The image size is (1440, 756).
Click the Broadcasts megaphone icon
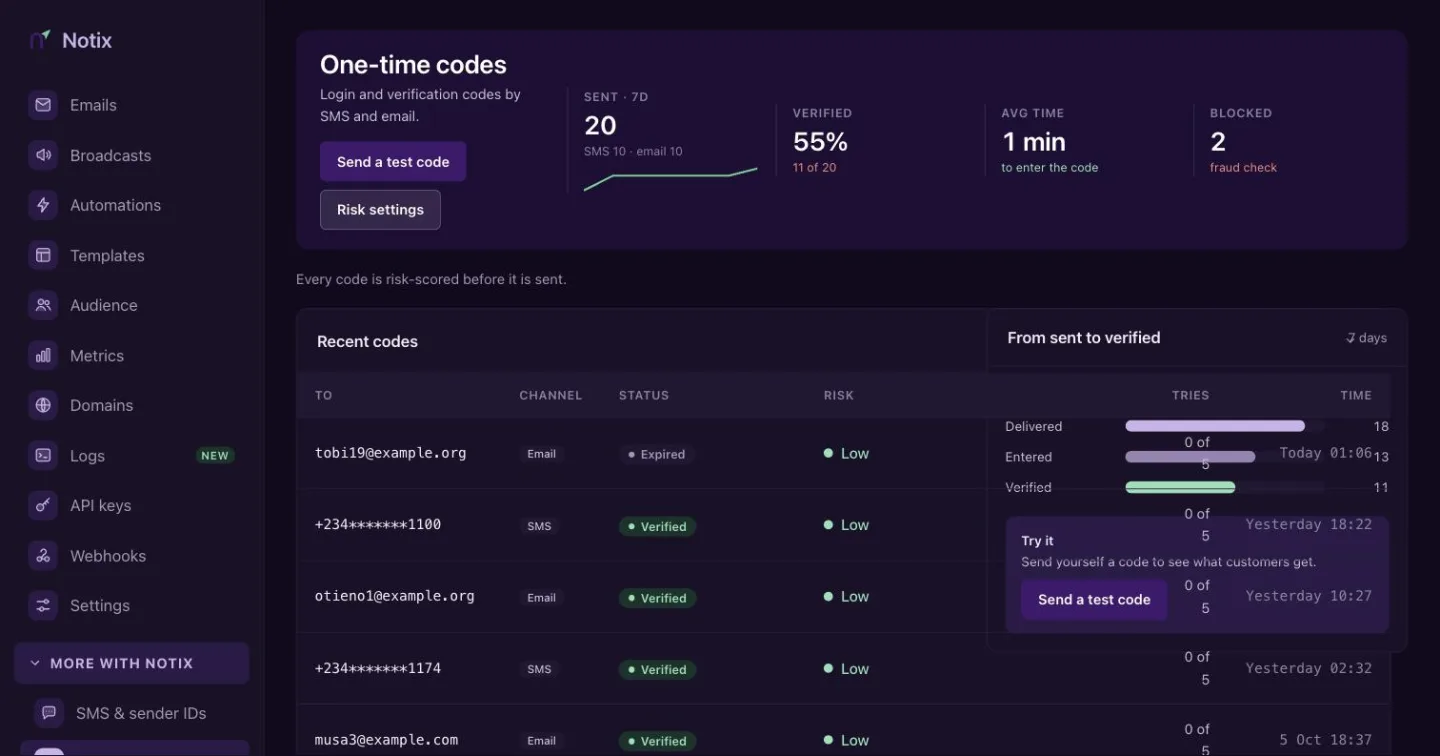pyautogui.click(x=43, y=155)
